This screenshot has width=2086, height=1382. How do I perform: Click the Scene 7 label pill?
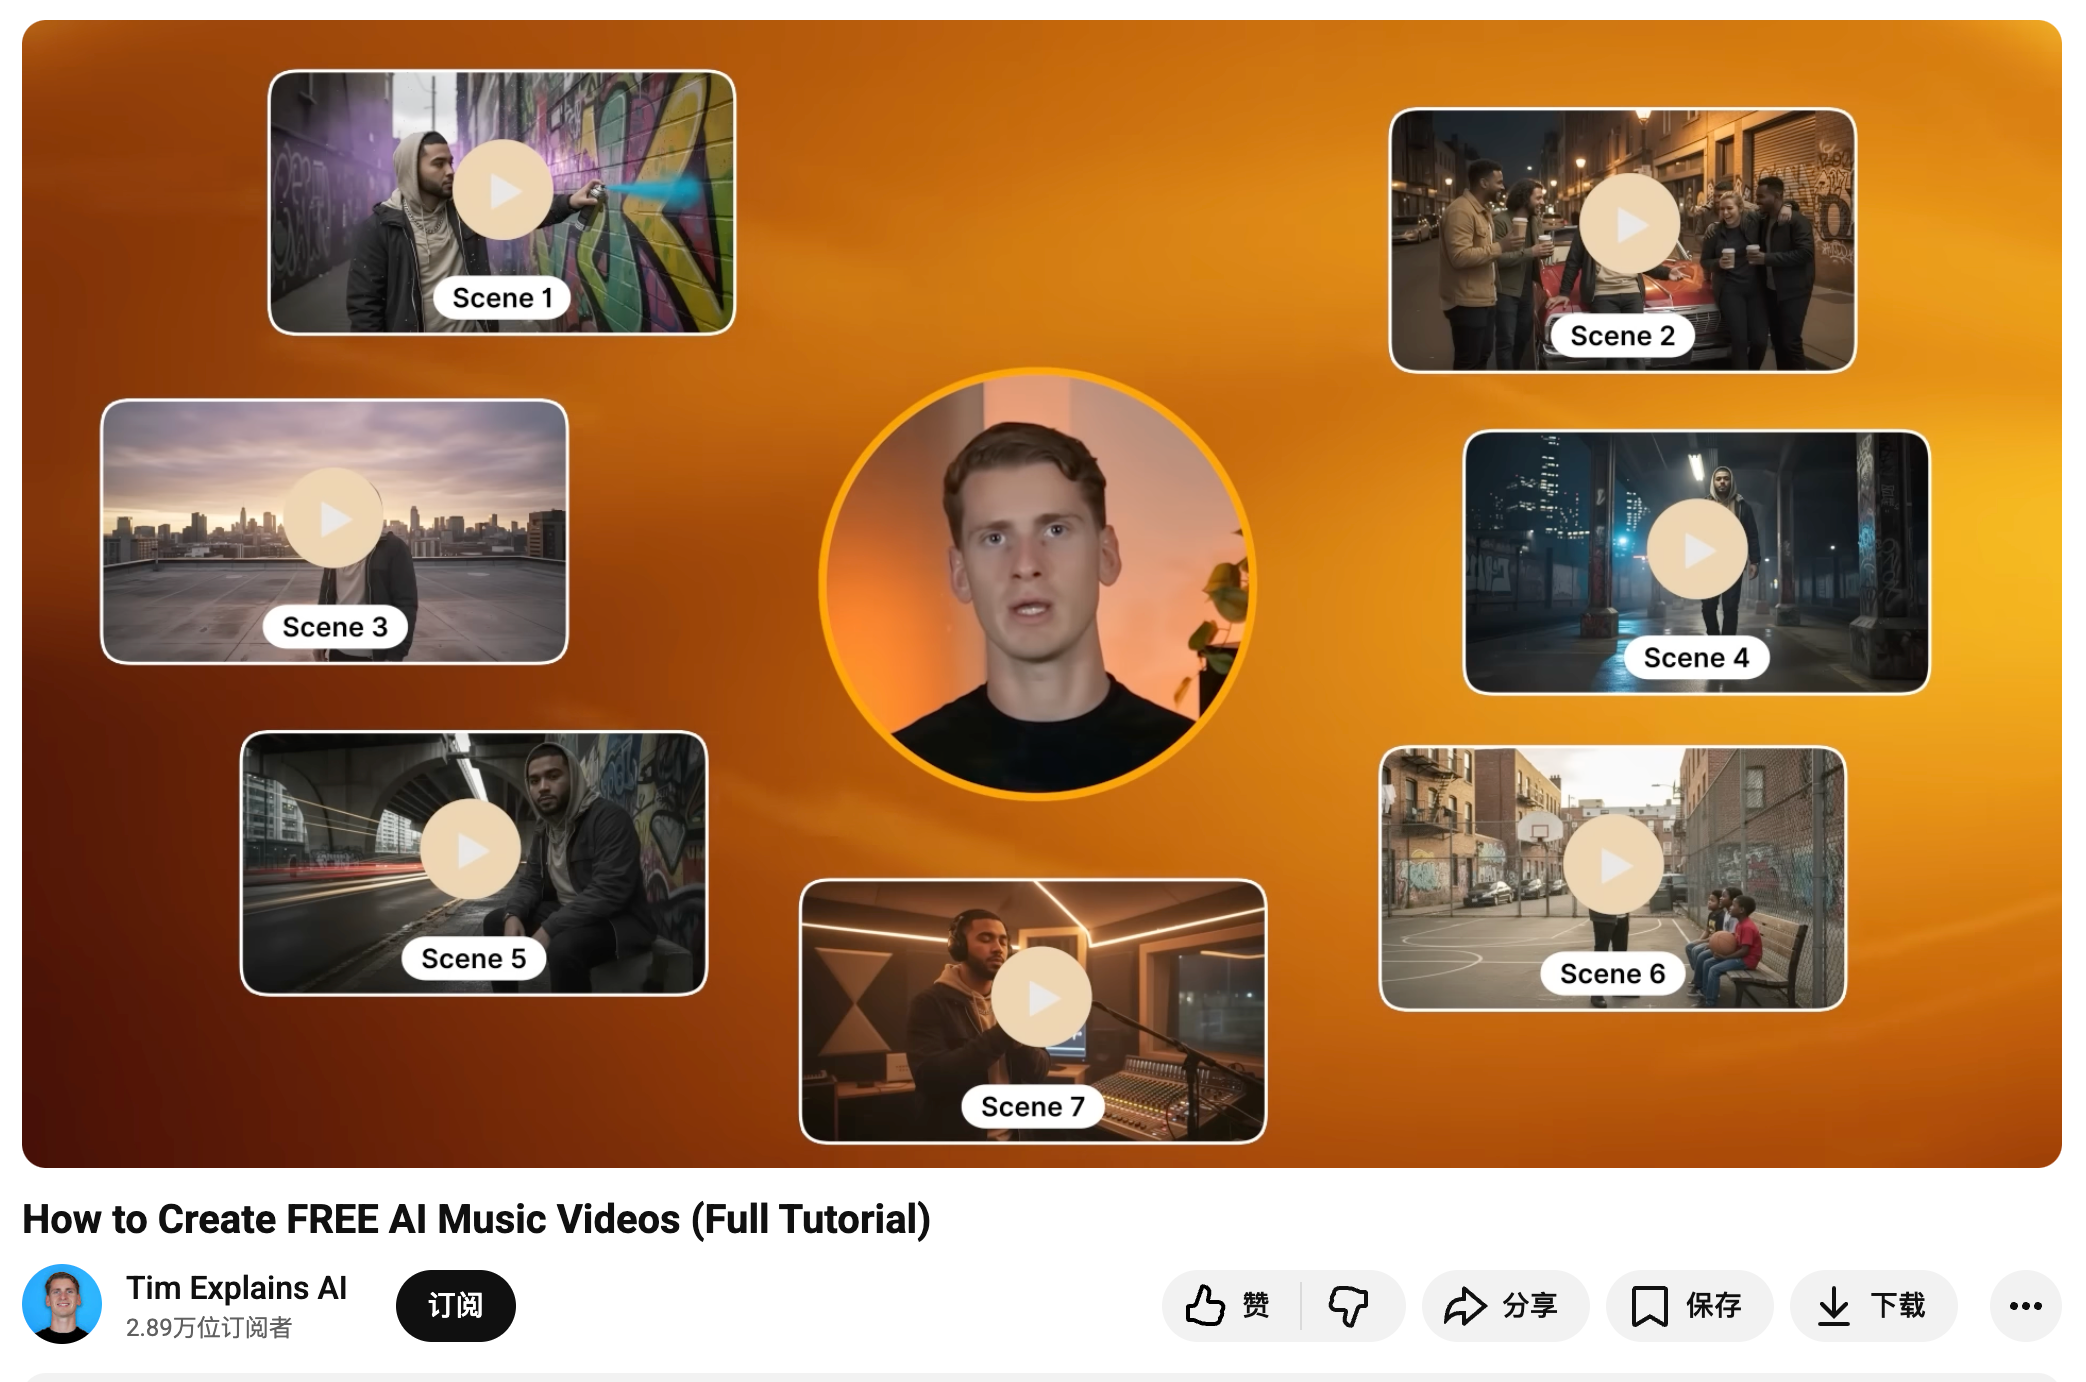1033,1106
